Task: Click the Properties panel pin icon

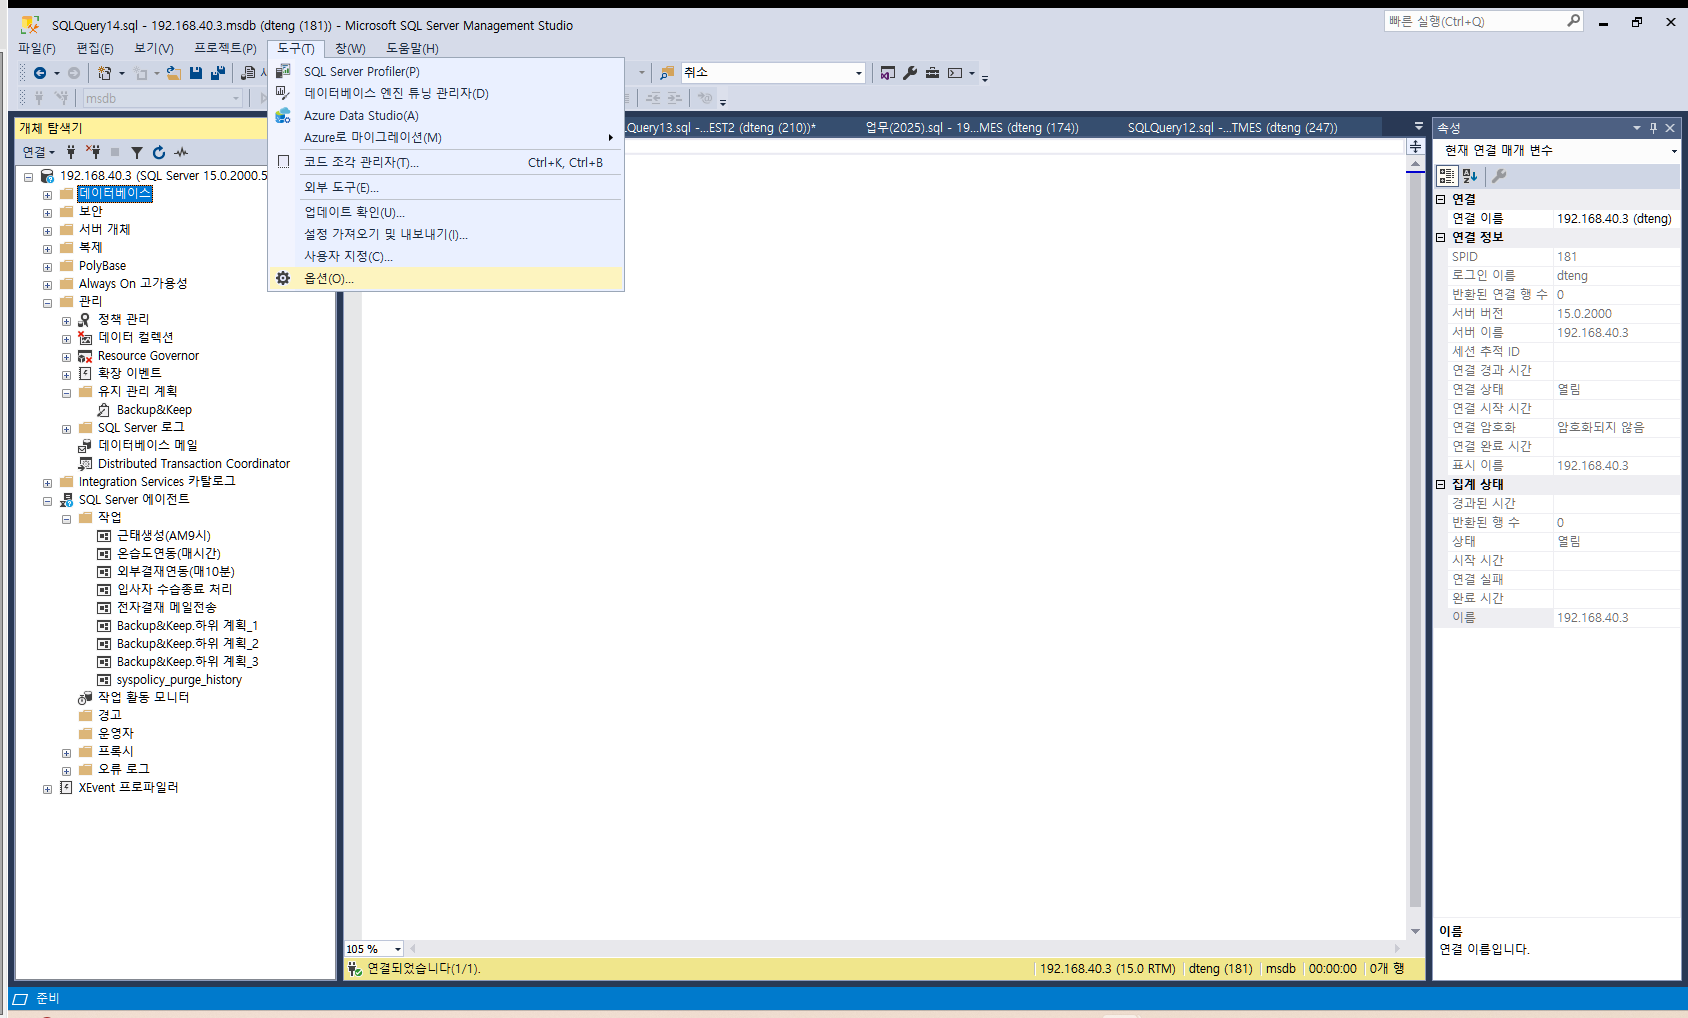Action: [x=1653, y=128]
